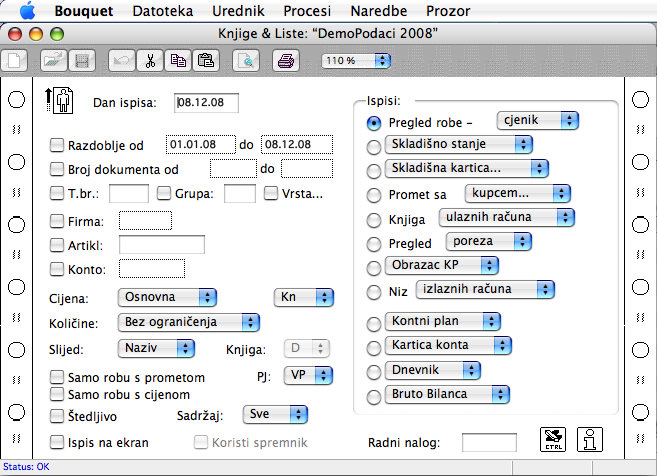
Task: Click the Copy toolbar icon
Action: [x=178, y=61]
